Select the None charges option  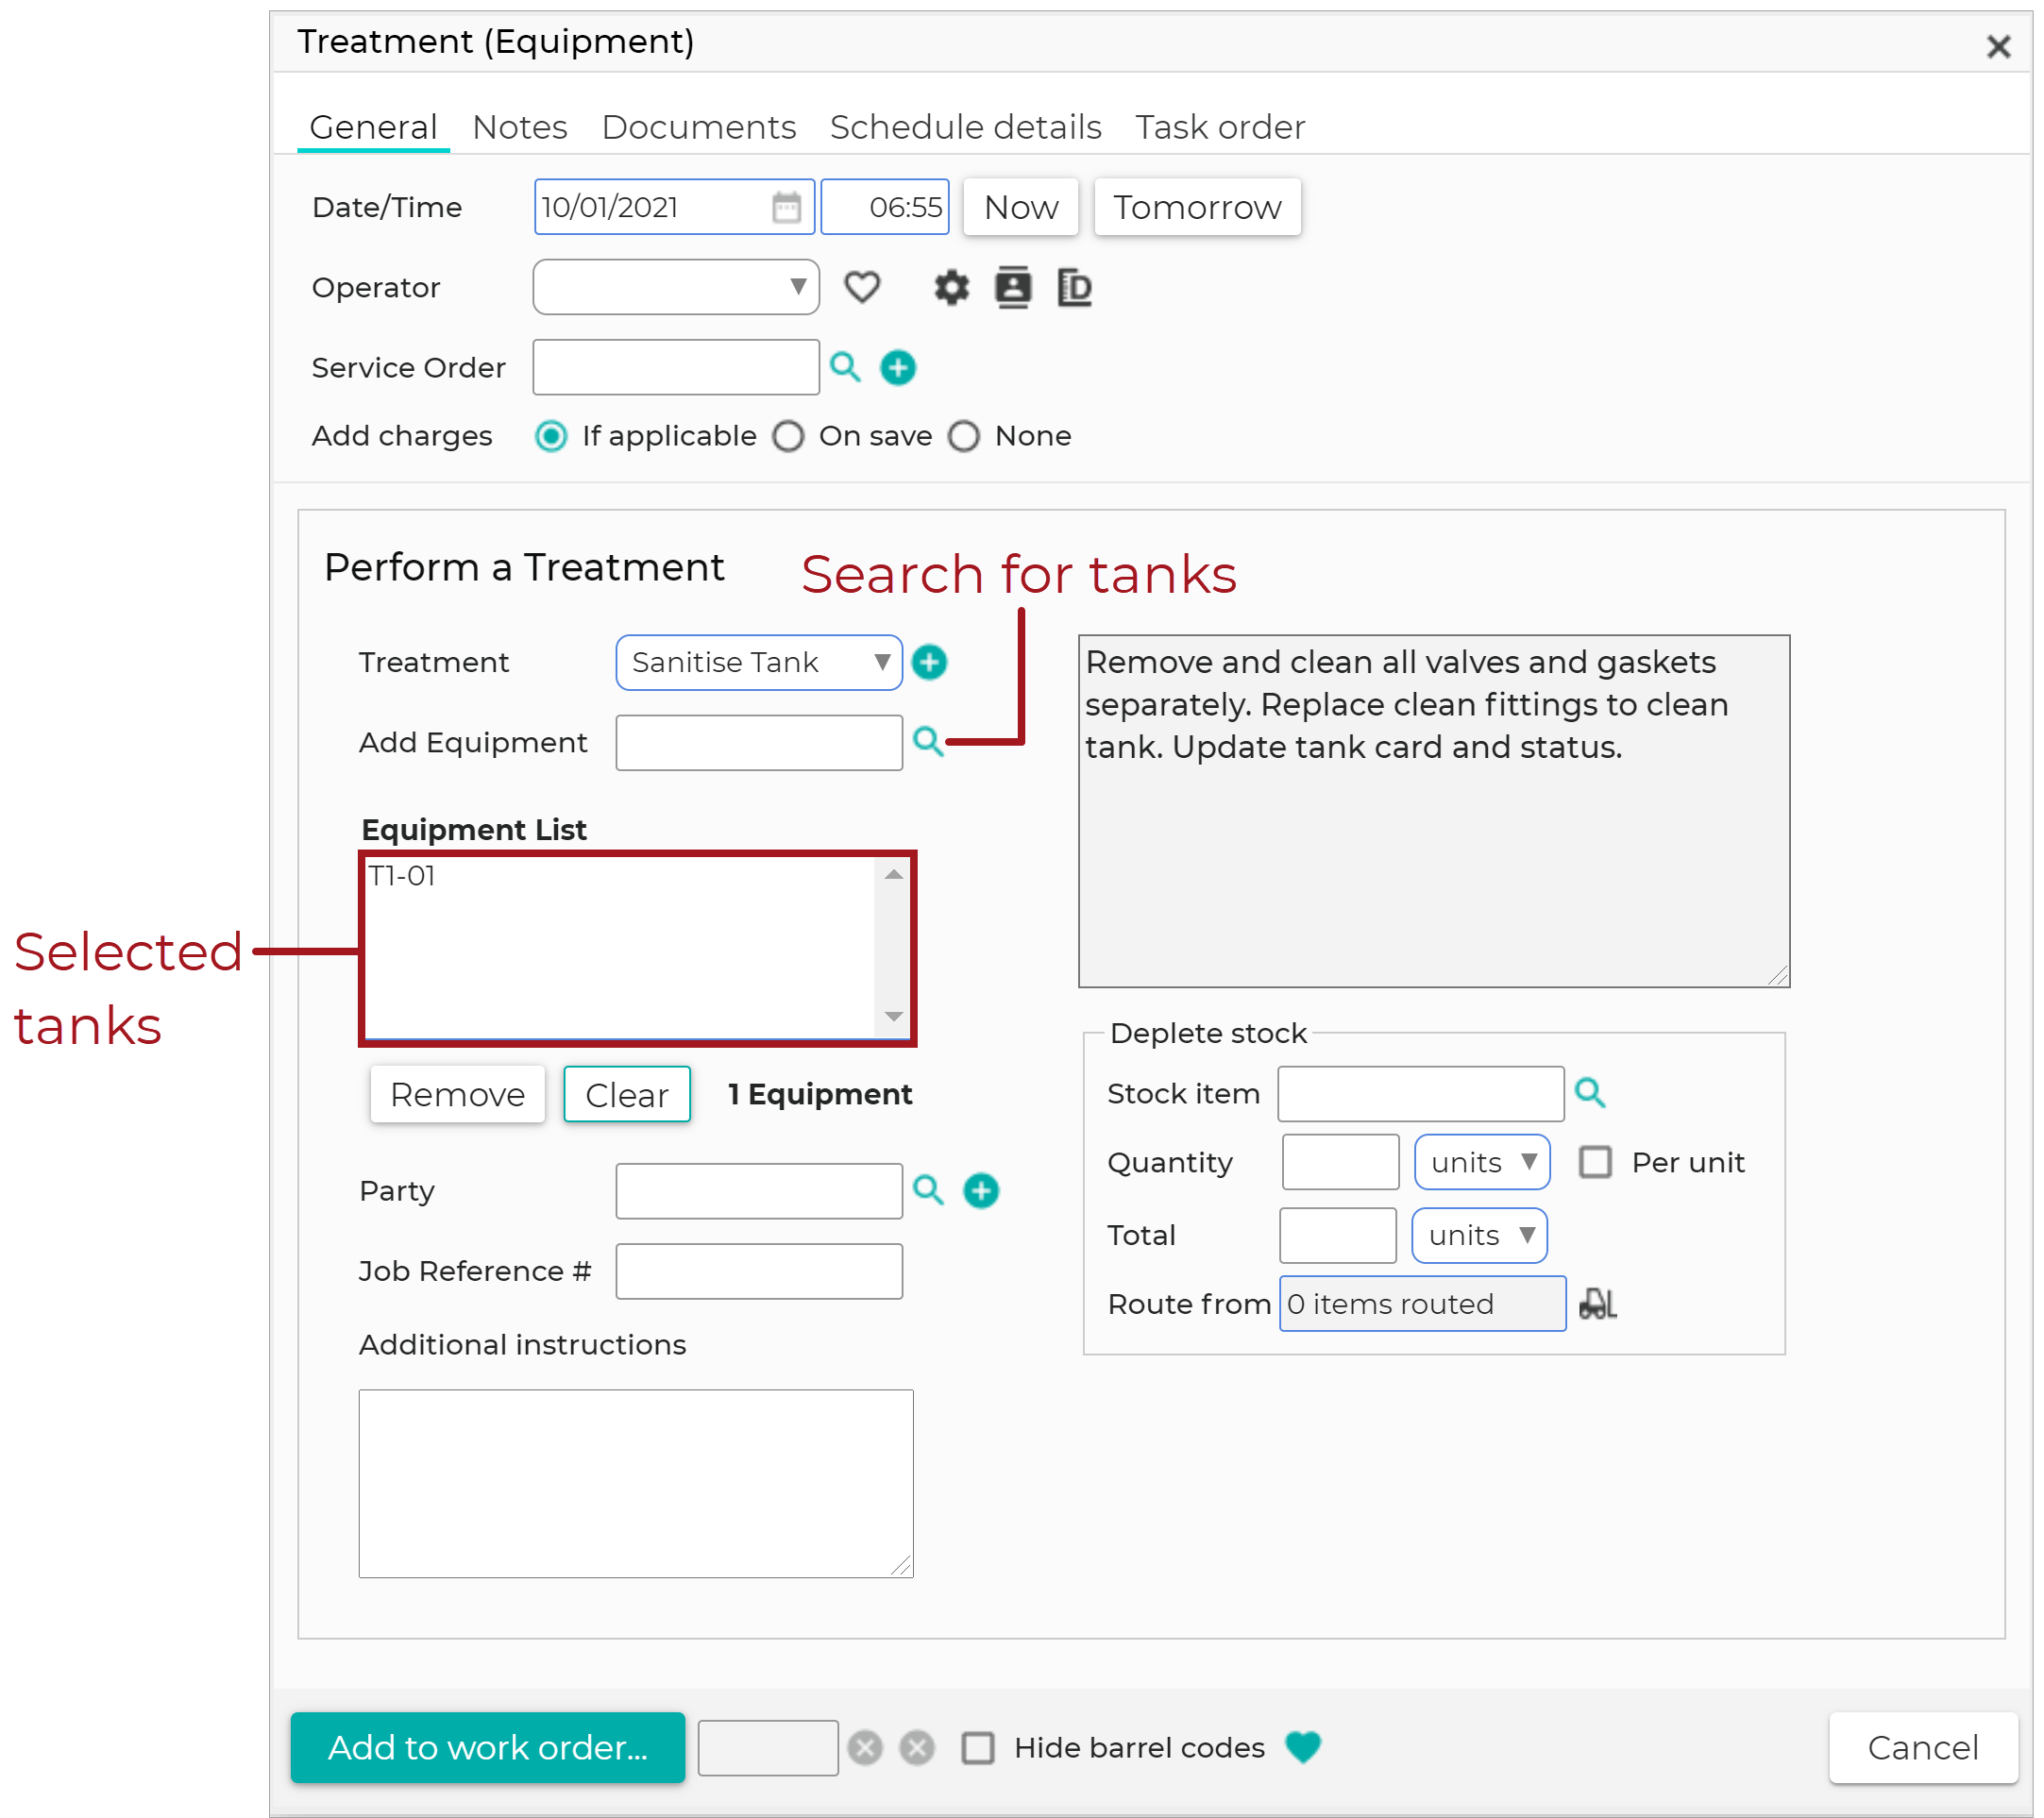tap(964, 436)
